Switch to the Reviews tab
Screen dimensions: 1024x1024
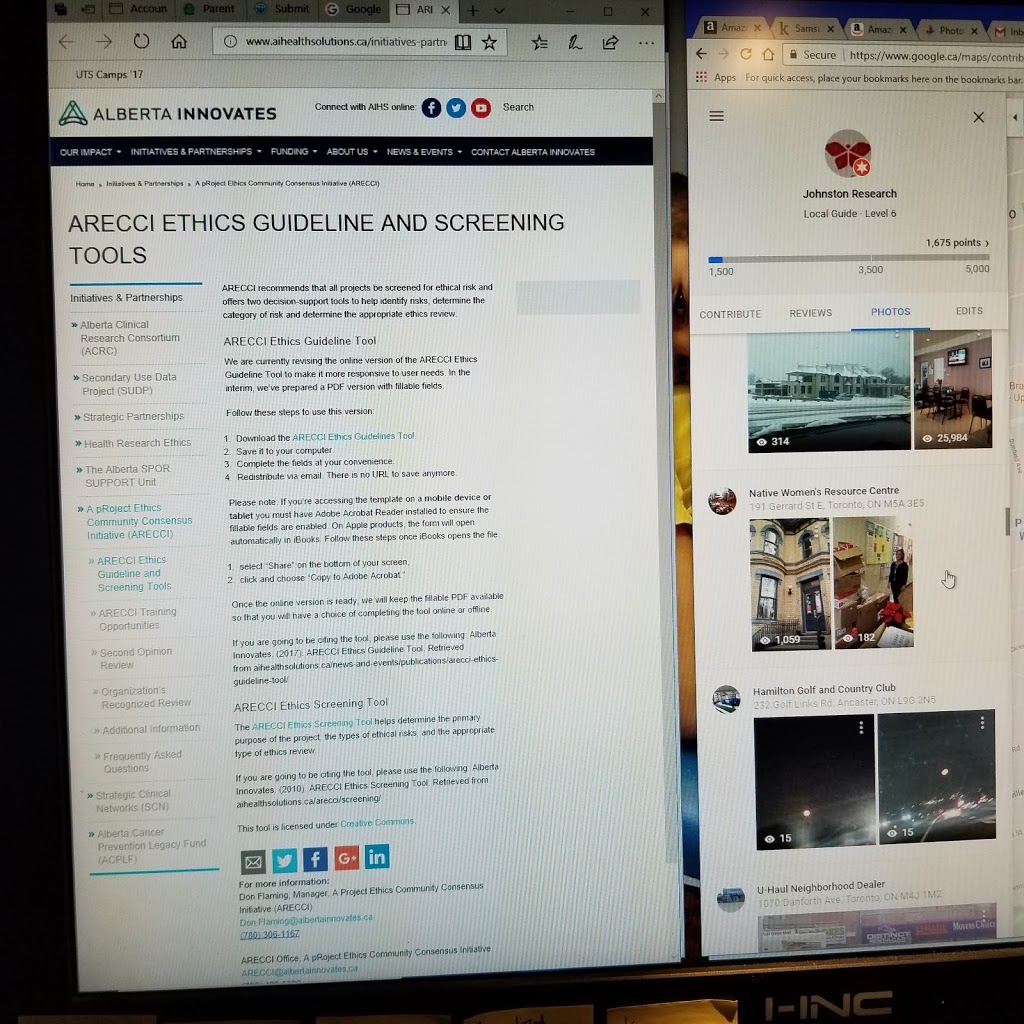[810, 313]
